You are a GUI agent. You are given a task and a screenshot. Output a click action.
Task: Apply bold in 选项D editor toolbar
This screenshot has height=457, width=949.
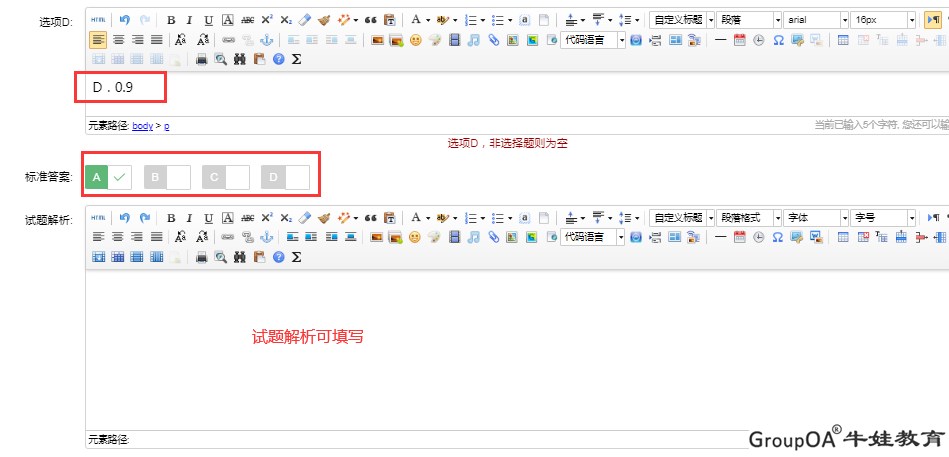pos(171,20)
